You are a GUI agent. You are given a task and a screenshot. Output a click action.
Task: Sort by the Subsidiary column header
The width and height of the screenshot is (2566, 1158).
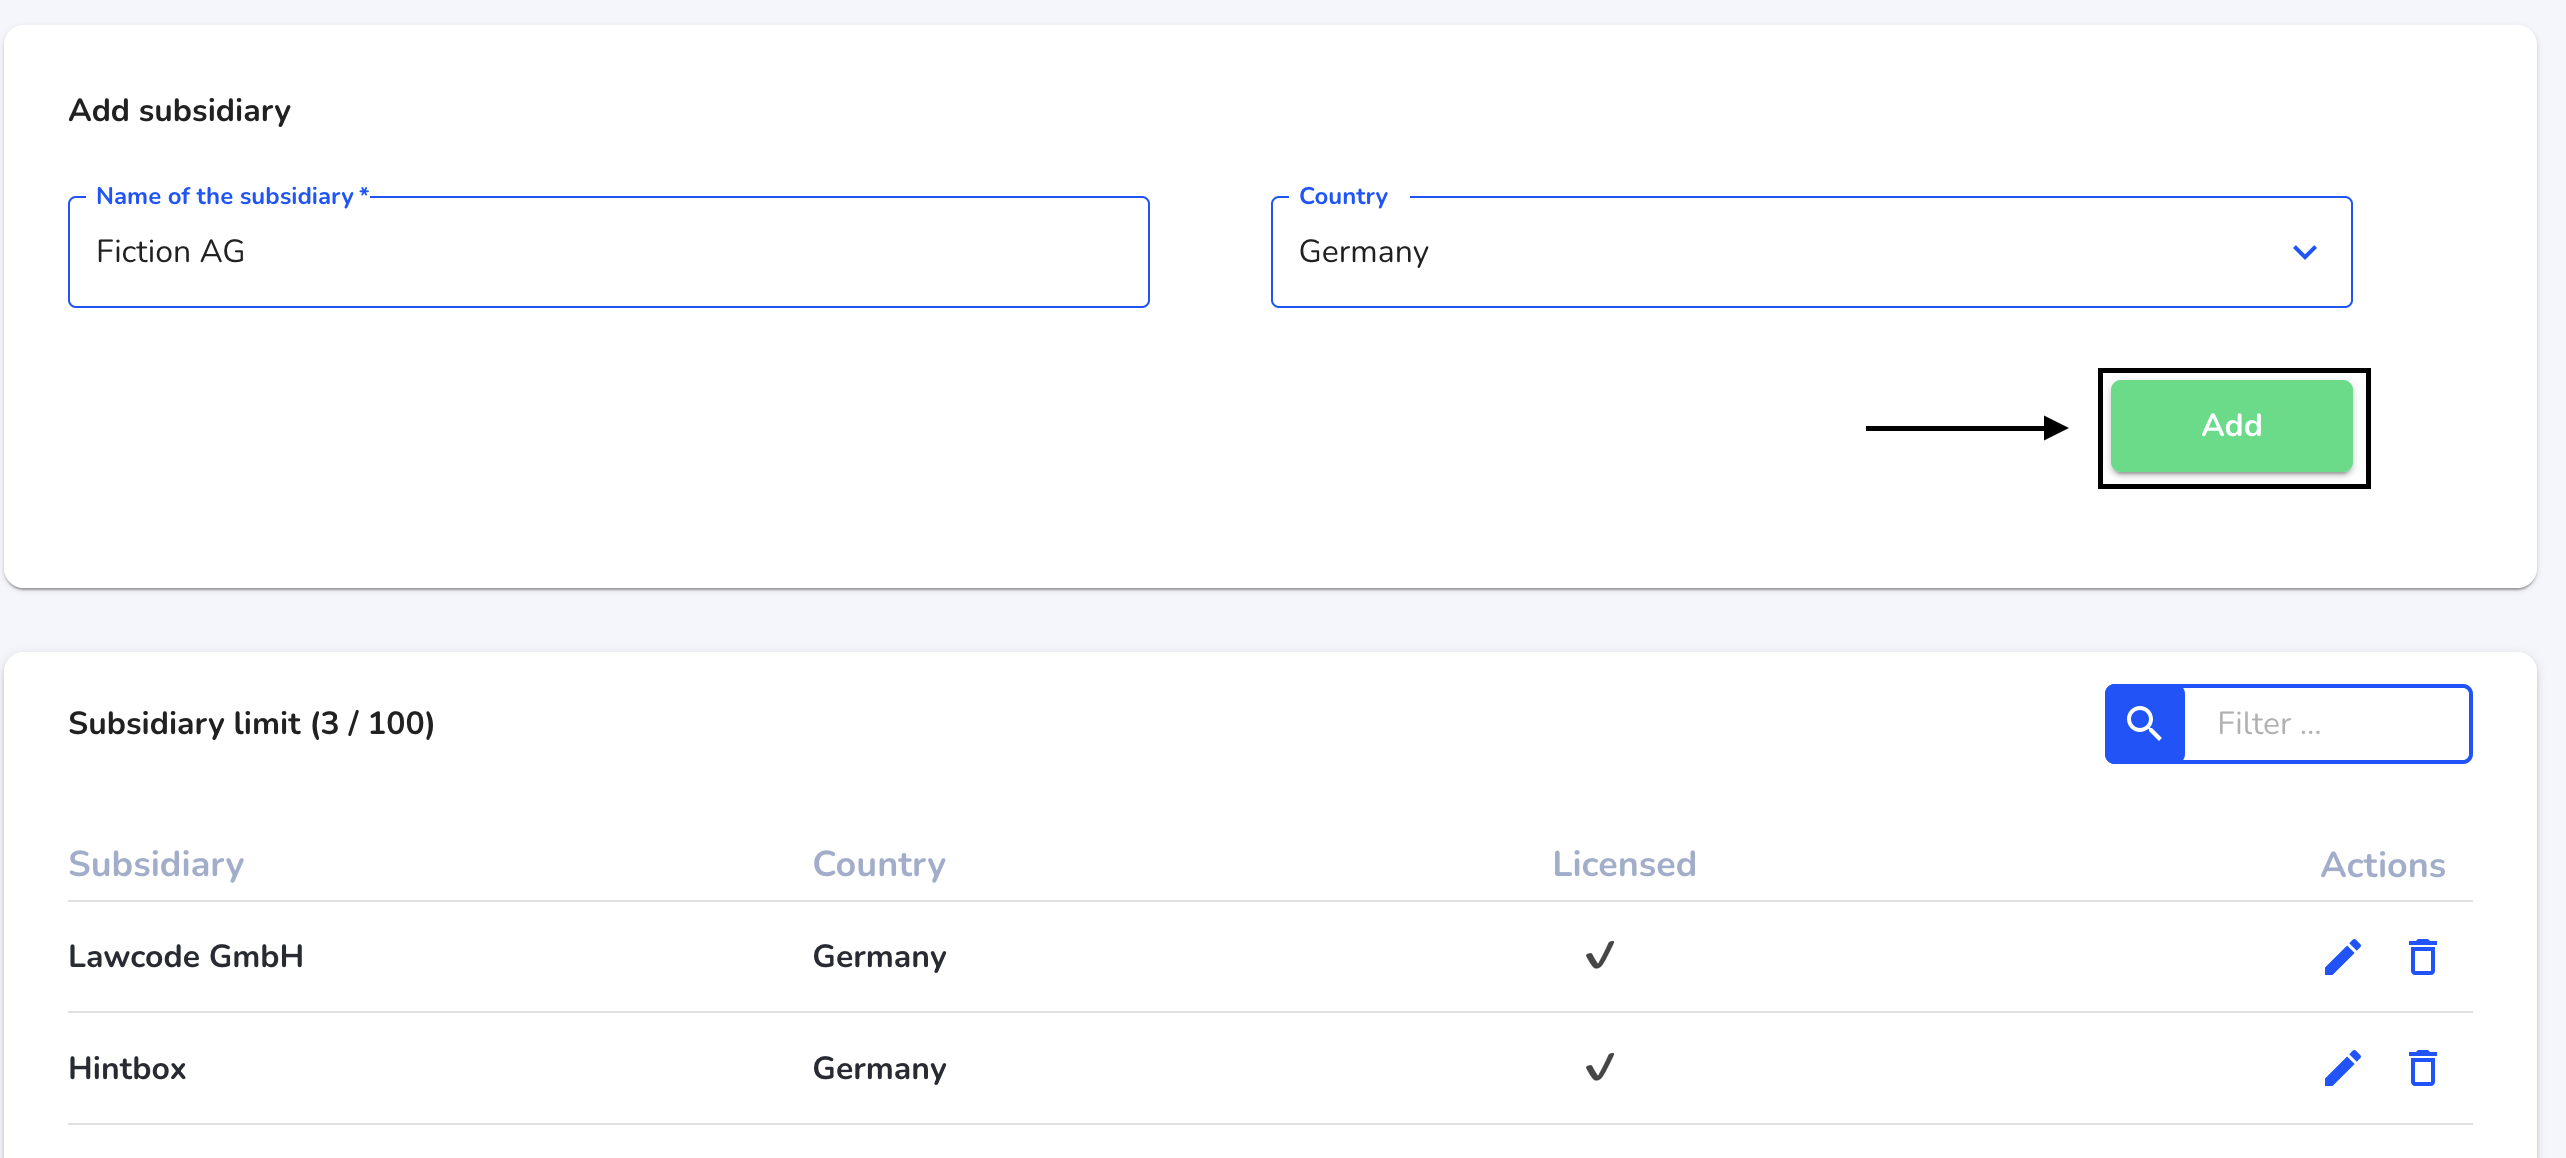[156, 864]
